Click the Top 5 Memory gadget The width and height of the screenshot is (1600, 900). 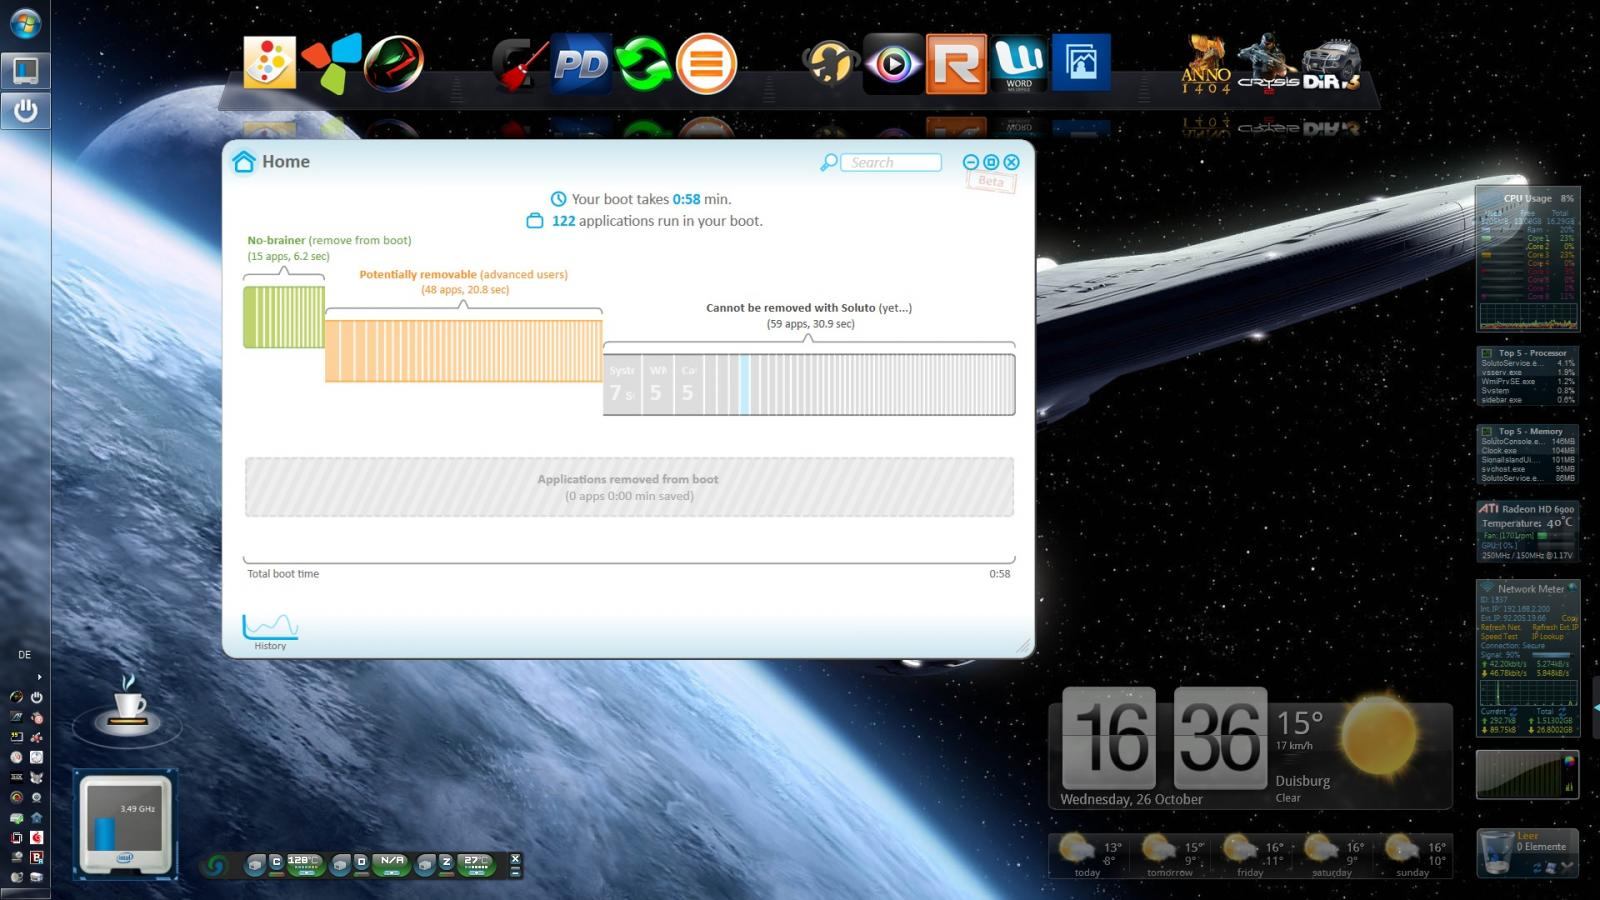click(x=1528, y=455)
